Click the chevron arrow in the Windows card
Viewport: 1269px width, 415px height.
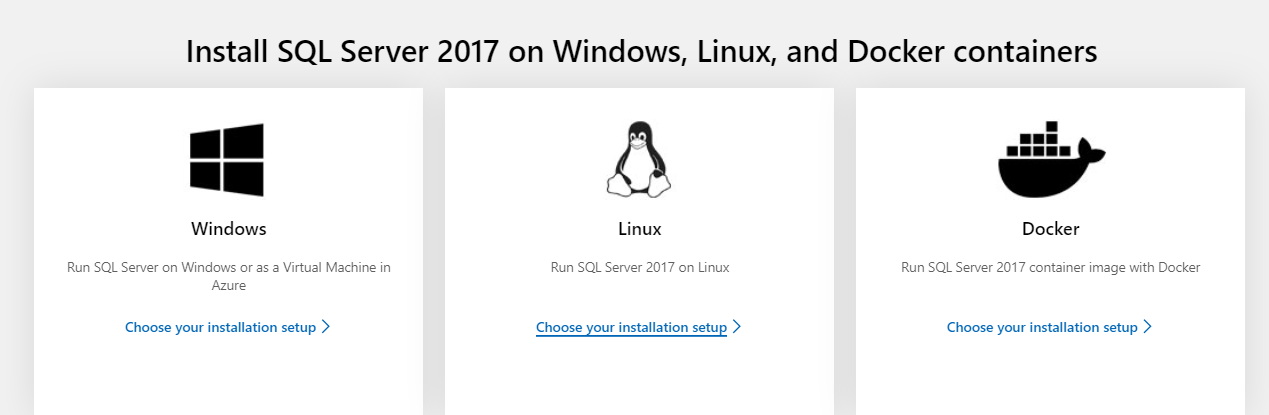click(x=326, y=327)
